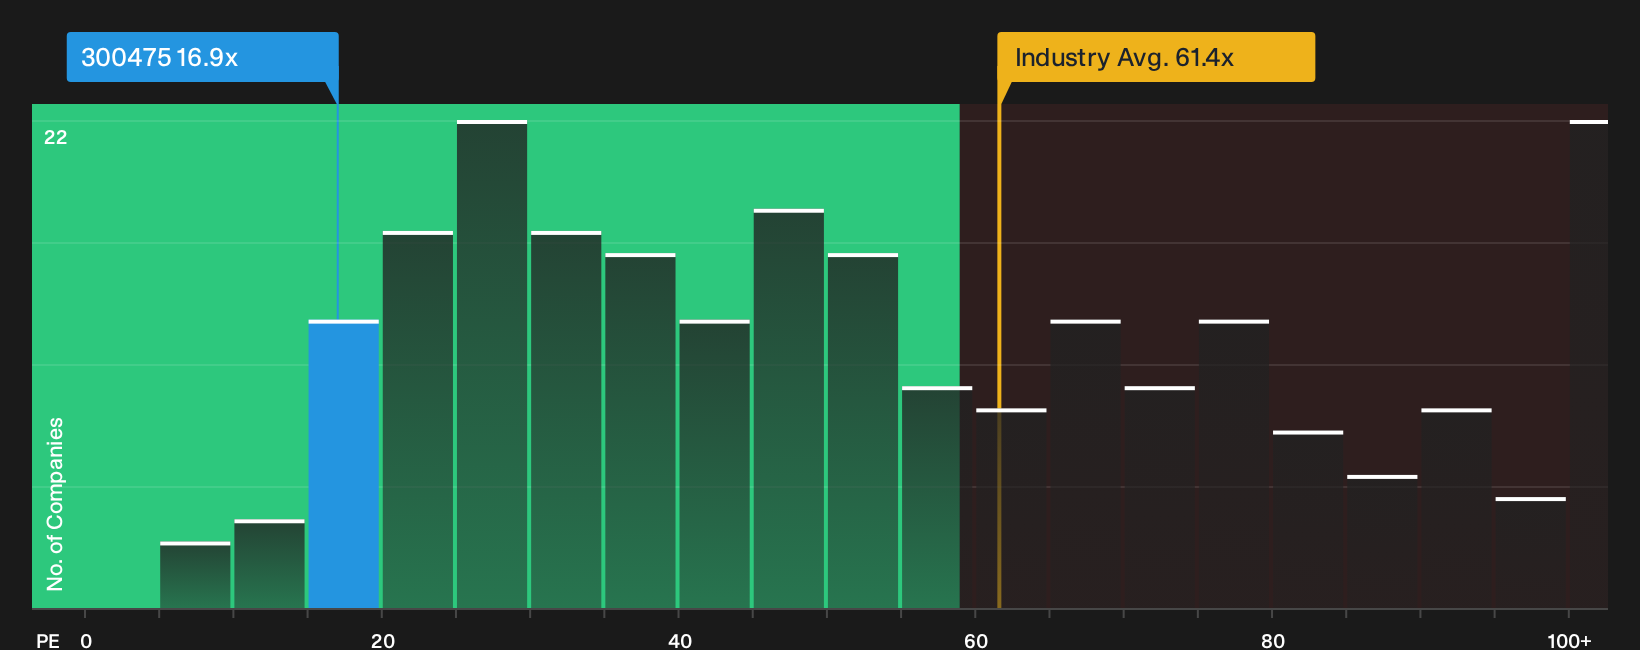Image resolution: width=1640 pixels, height=650 pixels.
Task: Click the 40 label on PE axis
Action: [680, 640]
